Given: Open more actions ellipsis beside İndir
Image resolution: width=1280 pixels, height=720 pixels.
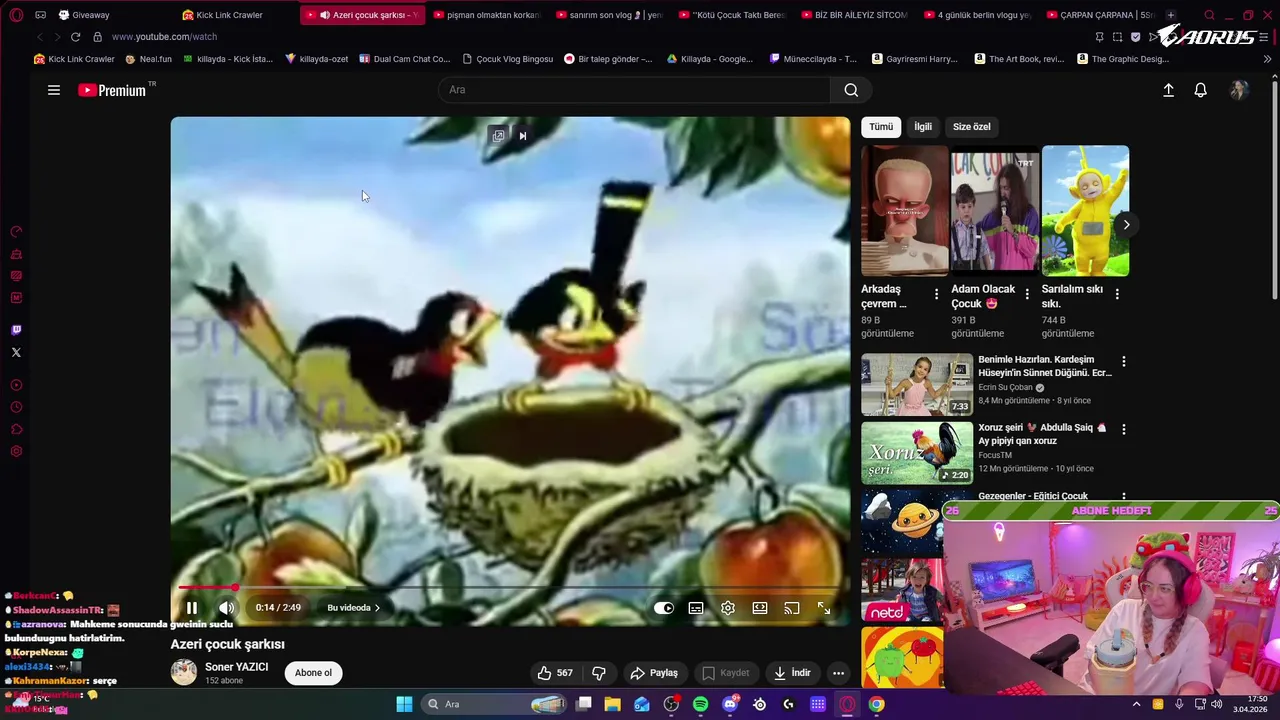Looking at the screenshot, I should click(x=838, y=673).
